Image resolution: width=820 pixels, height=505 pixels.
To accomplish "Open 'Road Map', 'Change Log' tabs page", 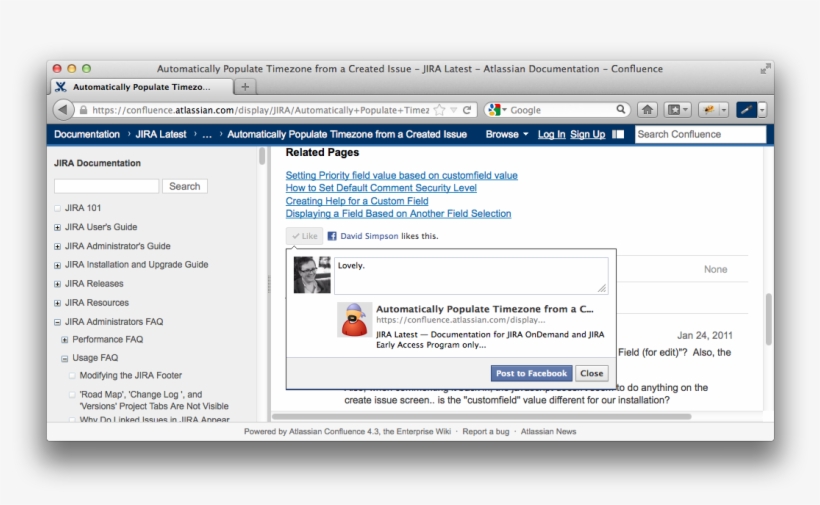I will point(154,400).
